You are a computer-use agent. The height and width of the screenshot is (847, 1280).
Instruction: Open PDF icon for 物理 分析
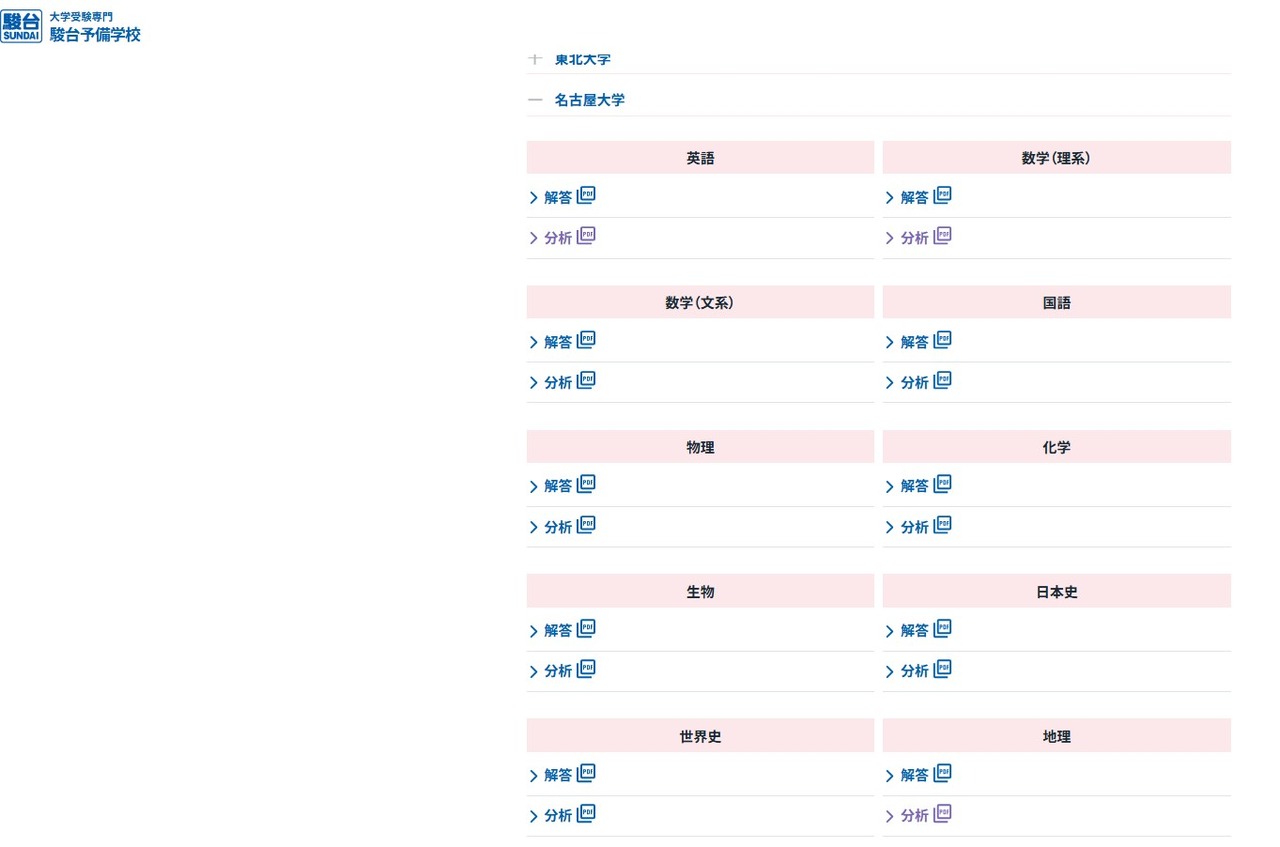click(586, 525)
